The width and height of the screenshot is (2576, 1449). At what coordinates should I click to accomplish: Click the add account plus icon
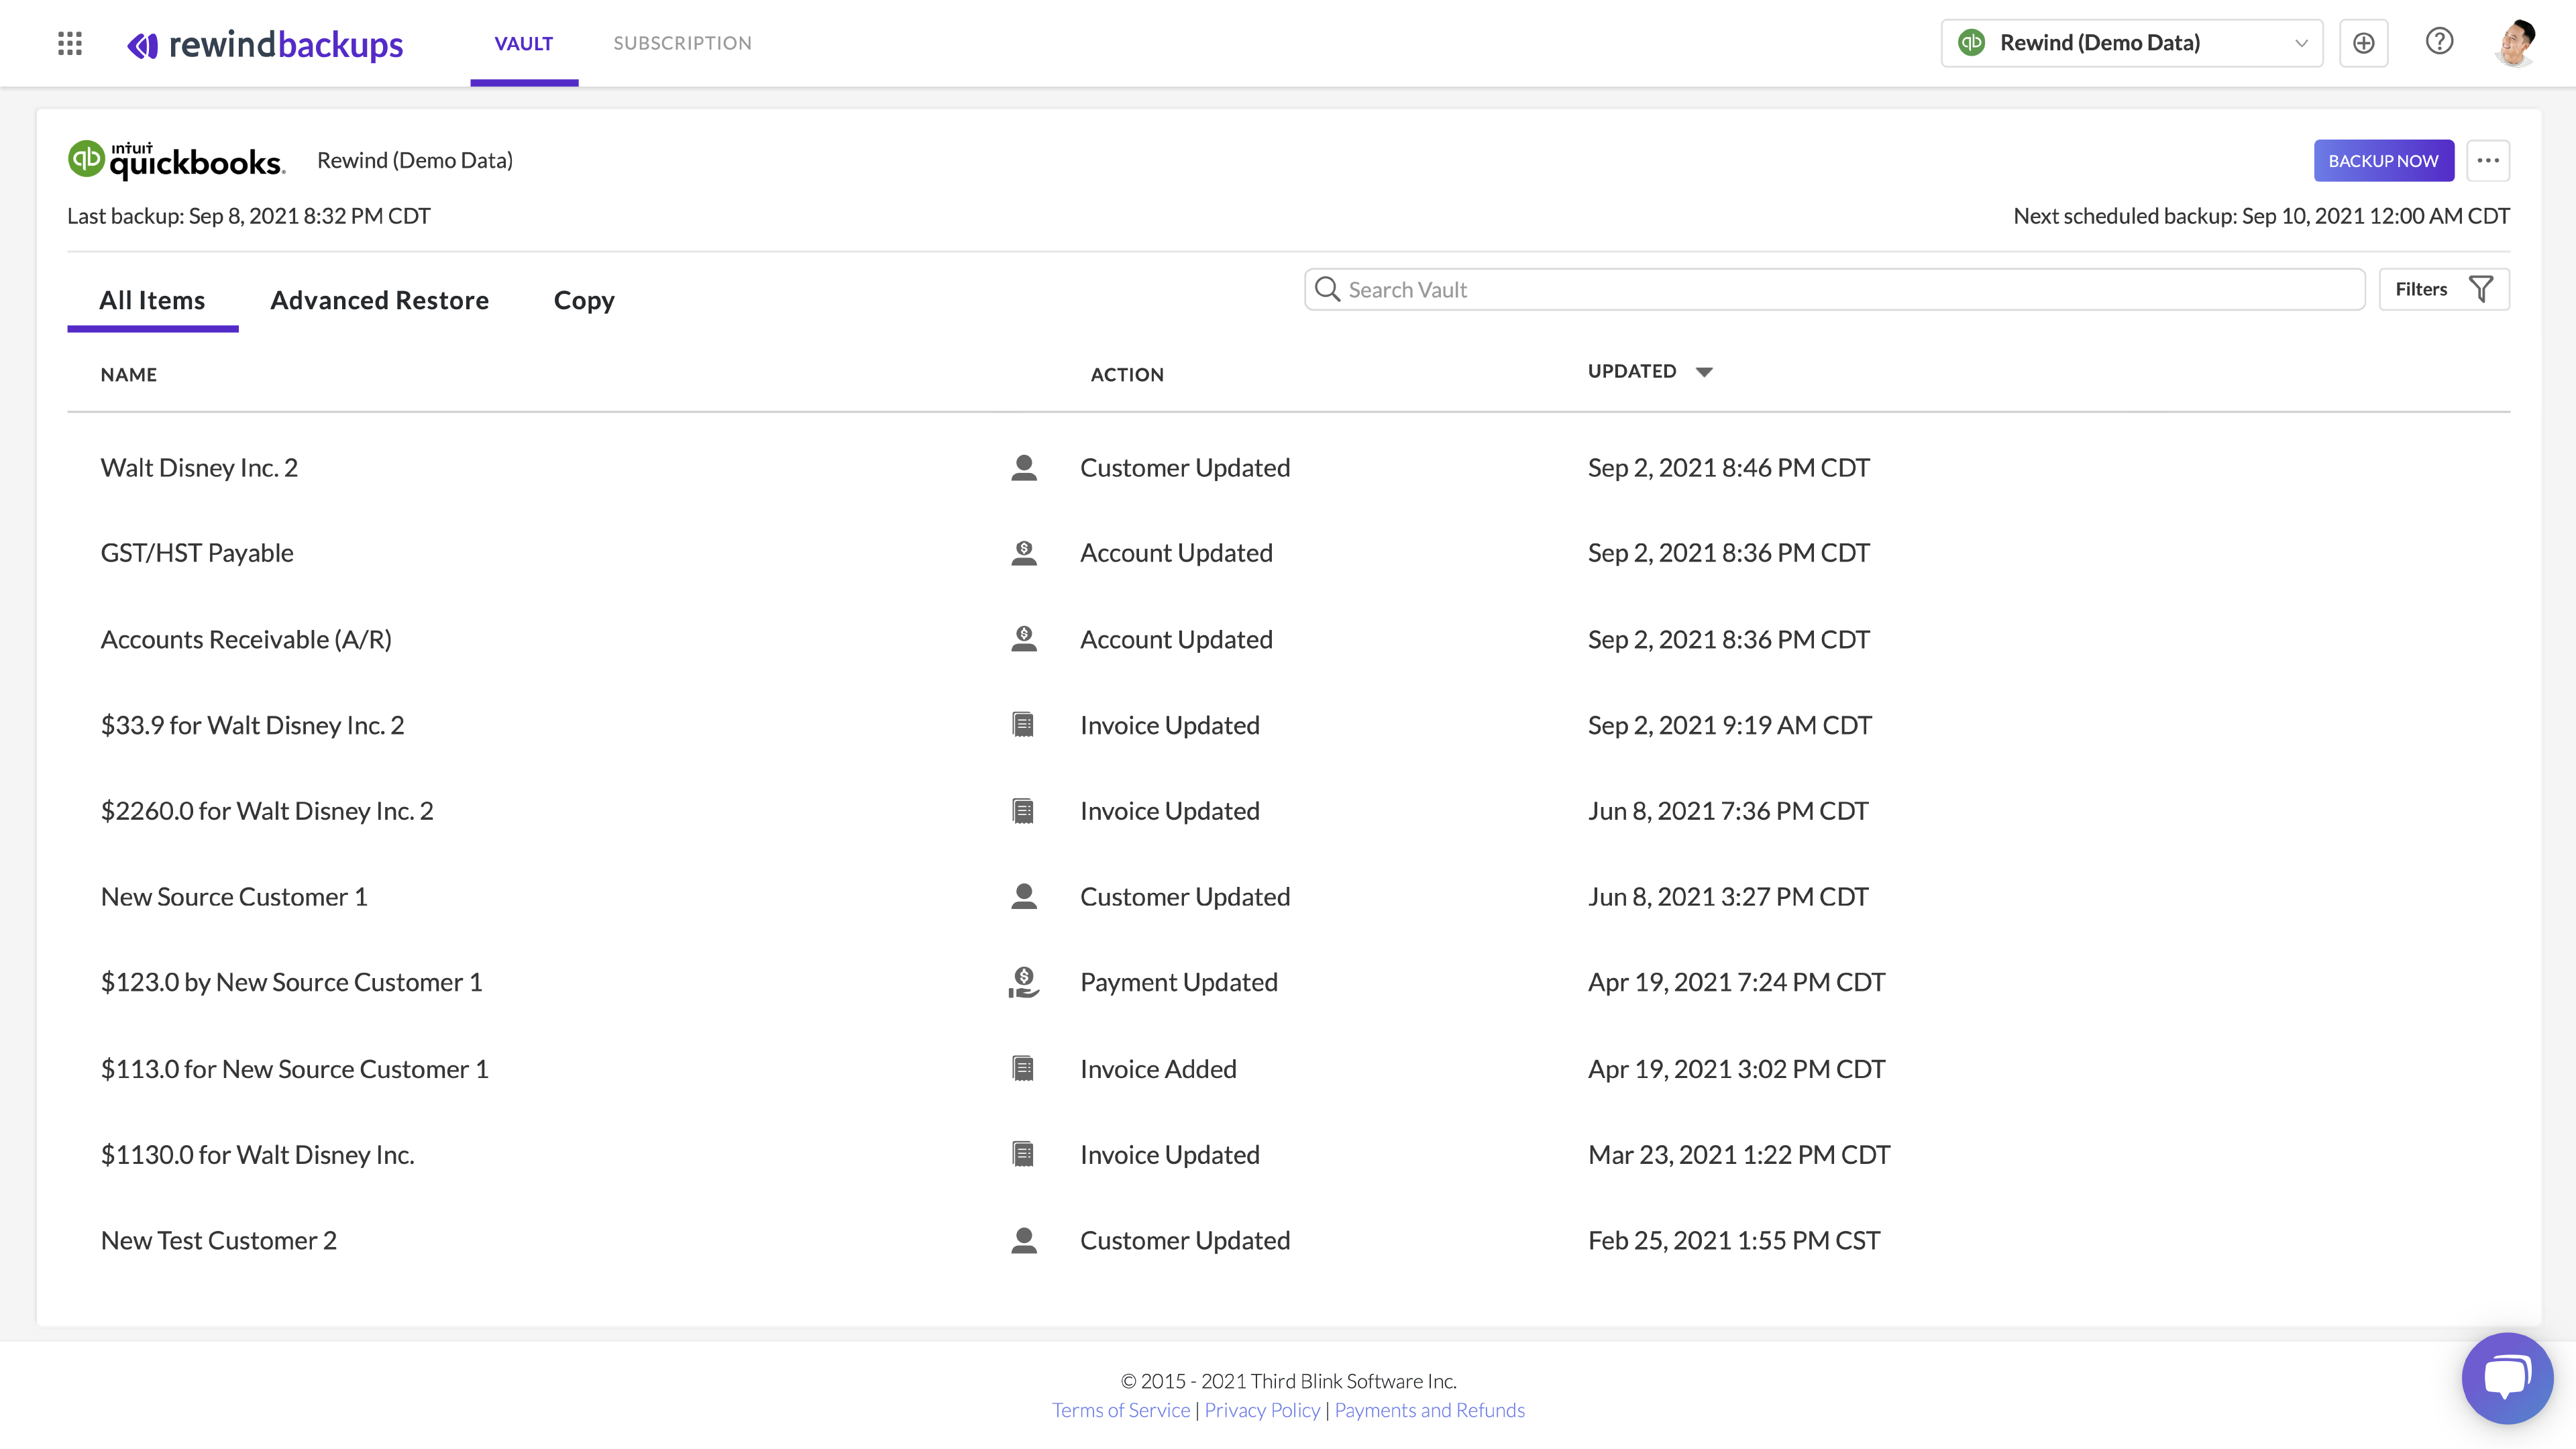click(x=2363, y=43)
